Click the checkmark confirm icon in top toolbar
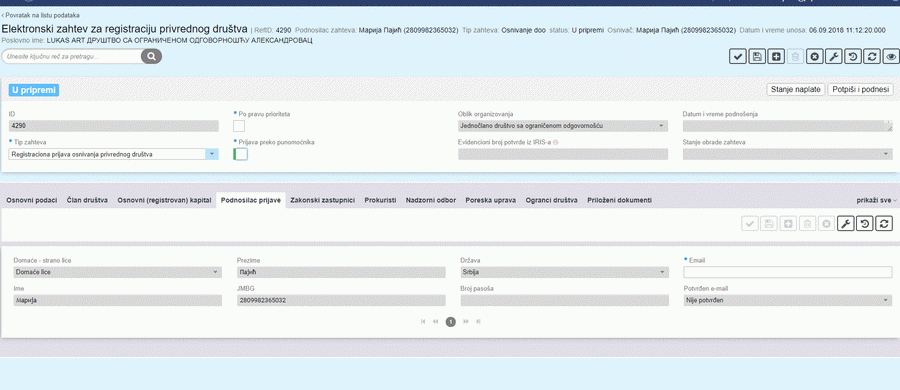Image resolution: width=900 pixels, height=390 pixels. pyautogui.click(x=738, y=56)
